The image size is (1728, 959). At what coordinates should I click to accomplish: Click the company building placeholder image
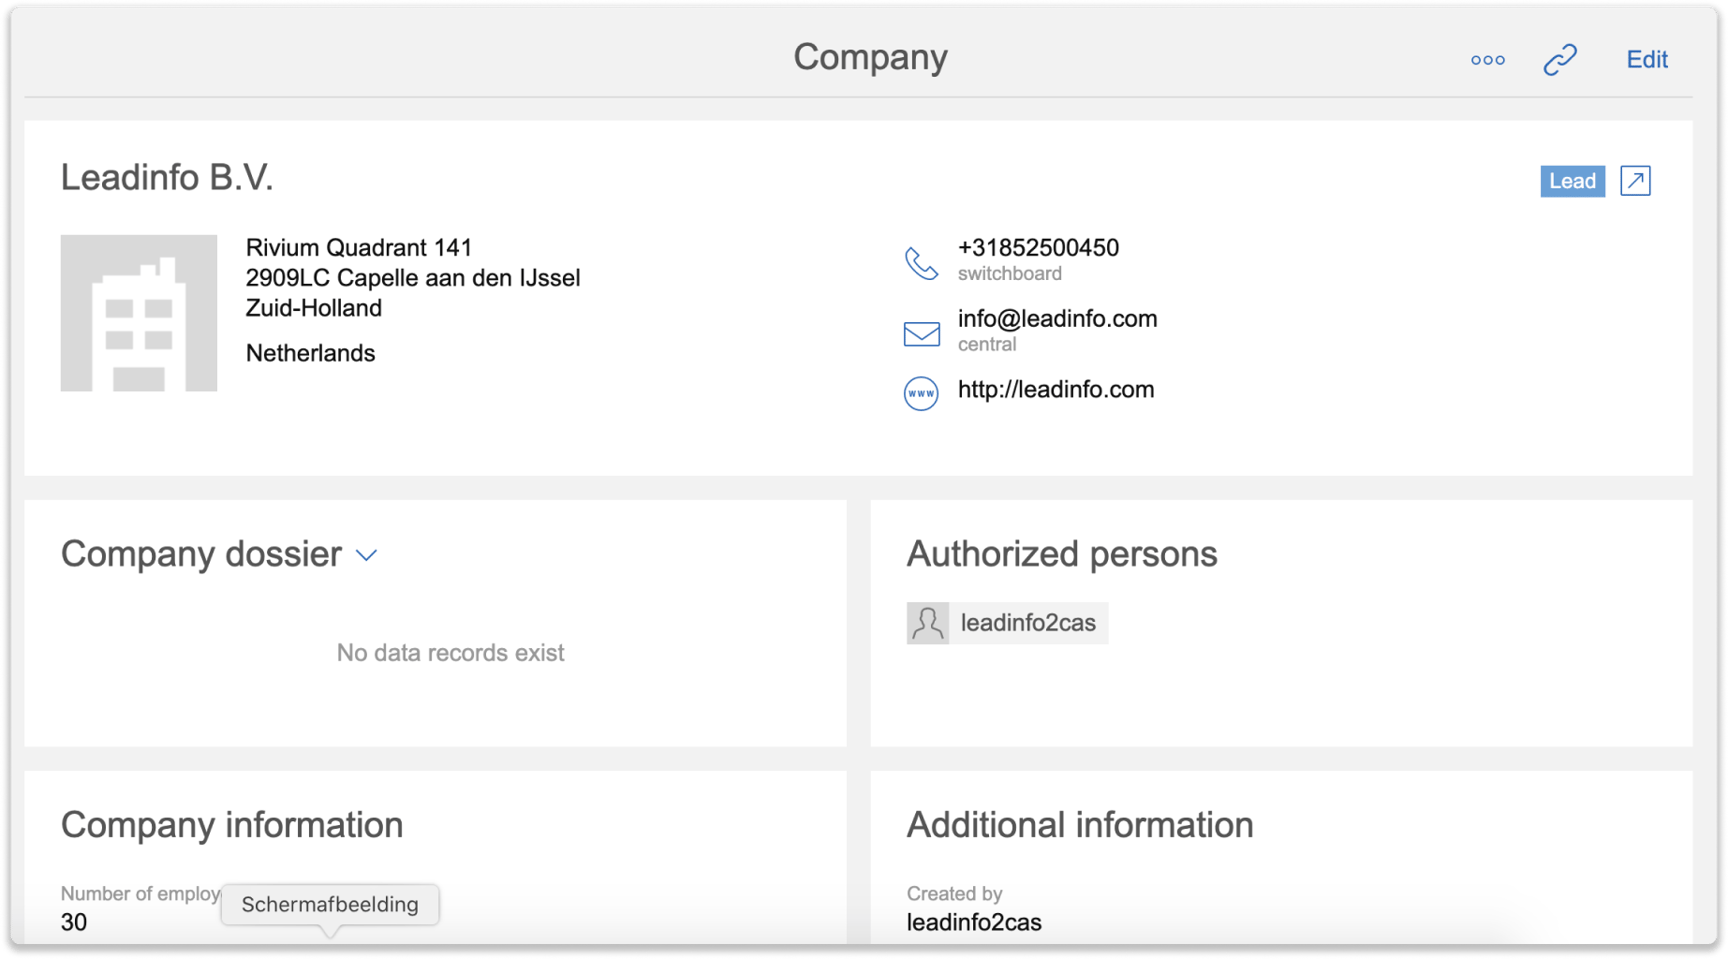(x=138, y=311)
